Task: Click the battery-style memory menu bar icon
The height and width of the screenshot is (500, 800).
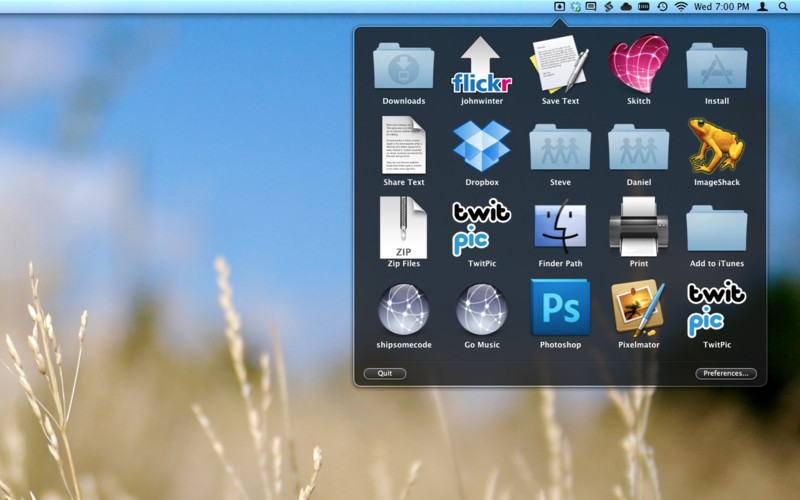Action: coord(644,7)
